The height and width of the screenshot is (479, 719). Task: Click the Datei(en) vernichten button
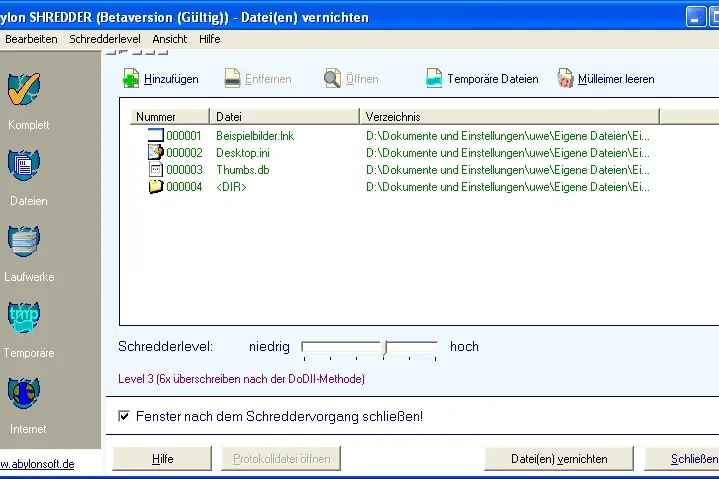point(559,459)
